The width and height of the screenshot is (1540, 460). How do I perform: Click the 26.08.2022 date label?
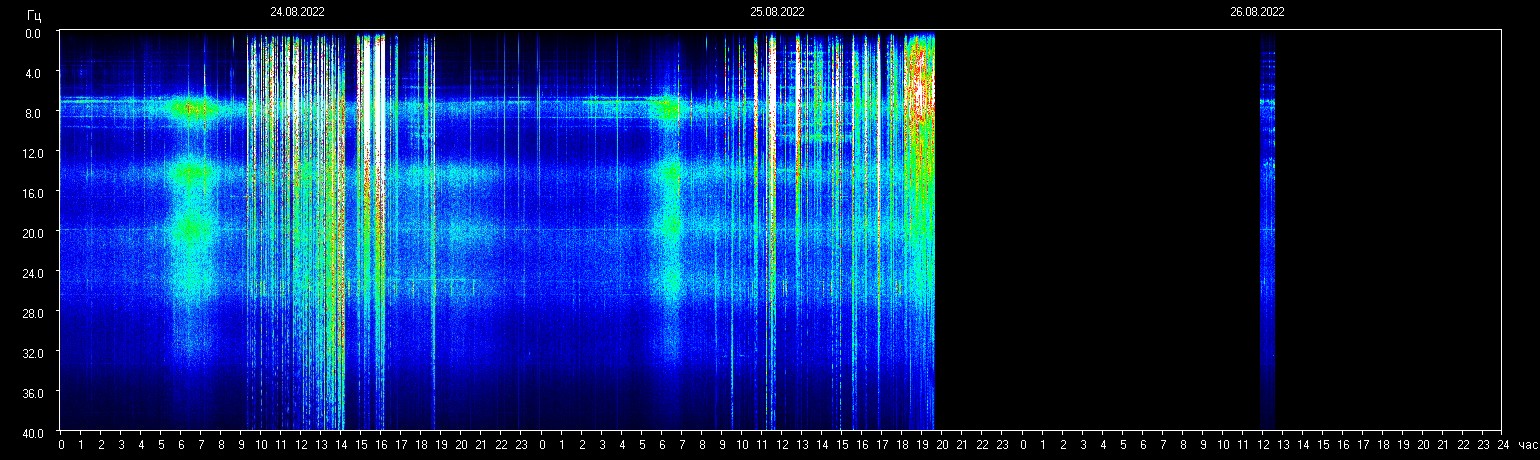click(x=1257, y=12)
